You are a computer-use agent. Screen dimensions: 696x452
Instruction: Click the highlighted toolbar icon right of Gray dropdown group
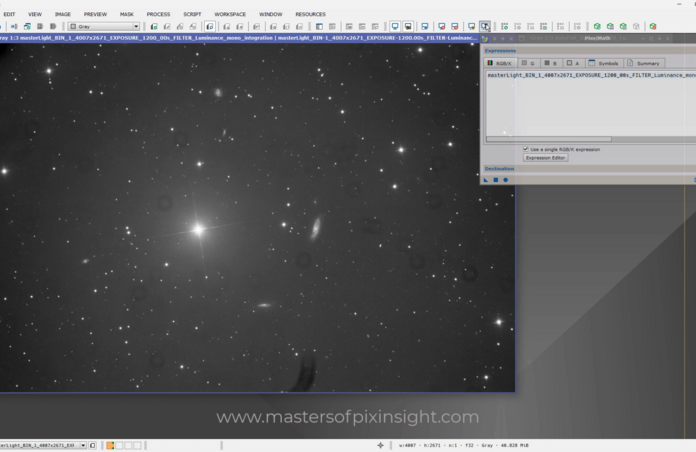(210, 27)
